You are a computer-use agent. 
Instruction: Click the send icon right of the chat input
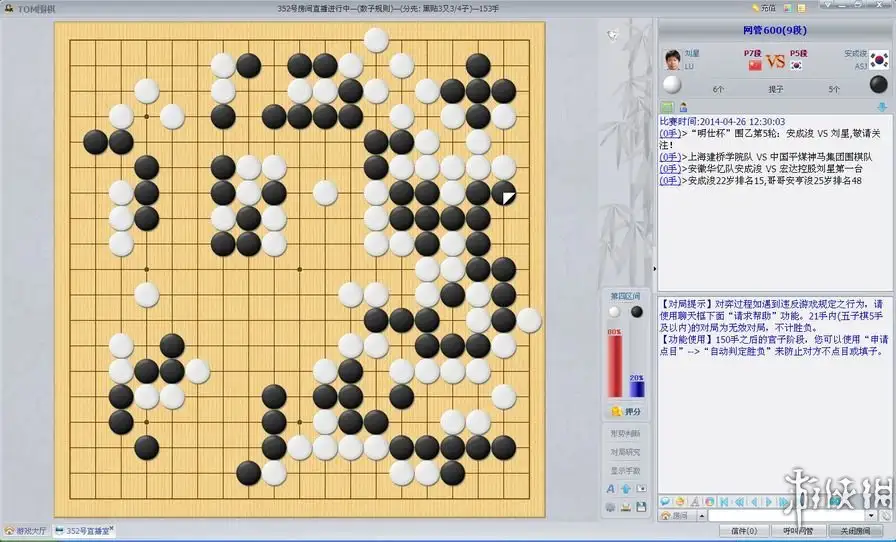[x=886, y=516]
